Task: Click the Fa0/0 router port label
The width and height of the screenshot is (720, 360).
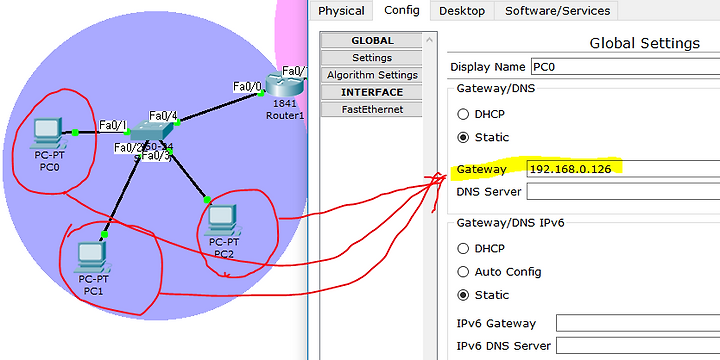Action: point(247,86)
